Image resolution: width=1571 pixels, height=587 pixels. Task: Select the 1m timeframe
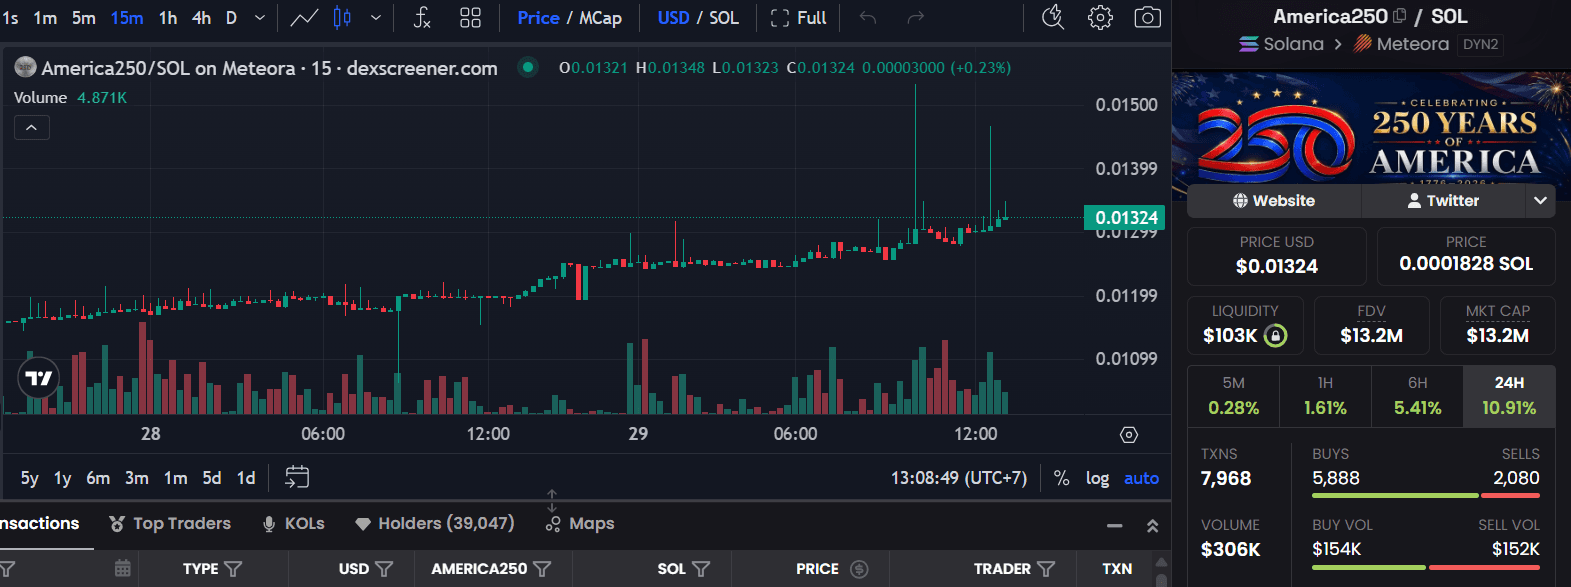pos(45,18)
